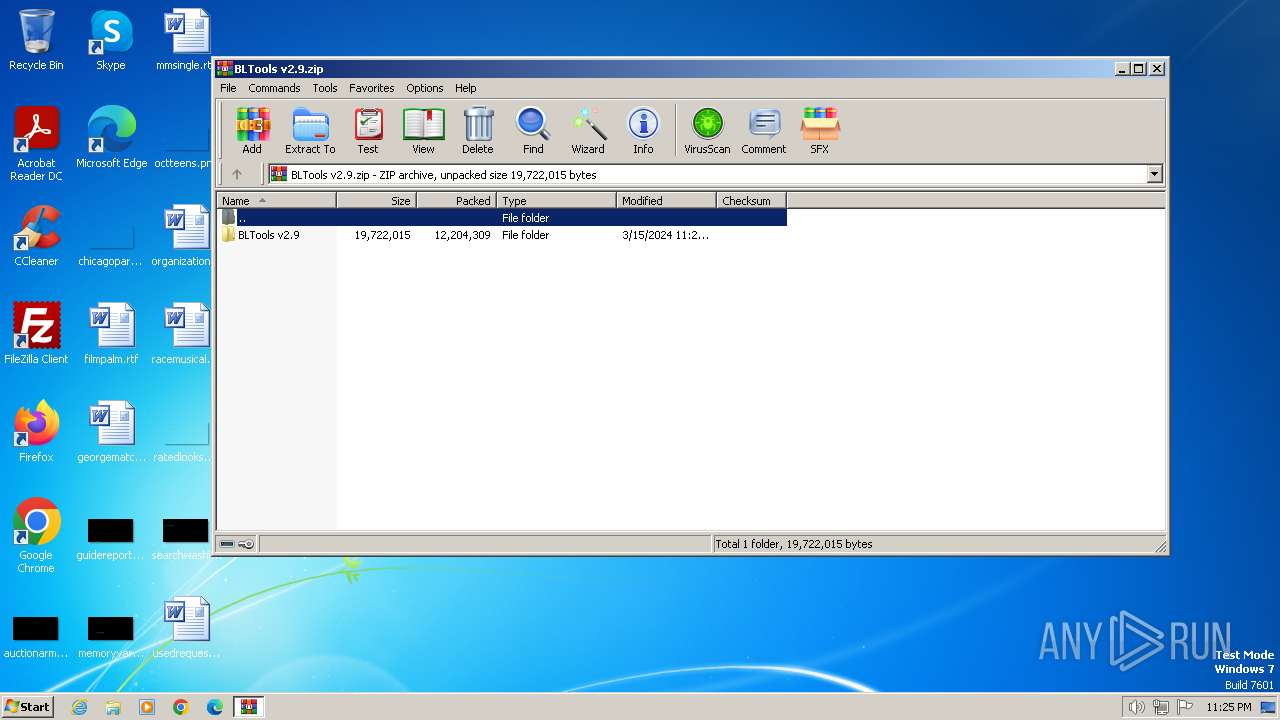Select the organization desktop document
Screen dimensions: 1280x720
point(182,235)
